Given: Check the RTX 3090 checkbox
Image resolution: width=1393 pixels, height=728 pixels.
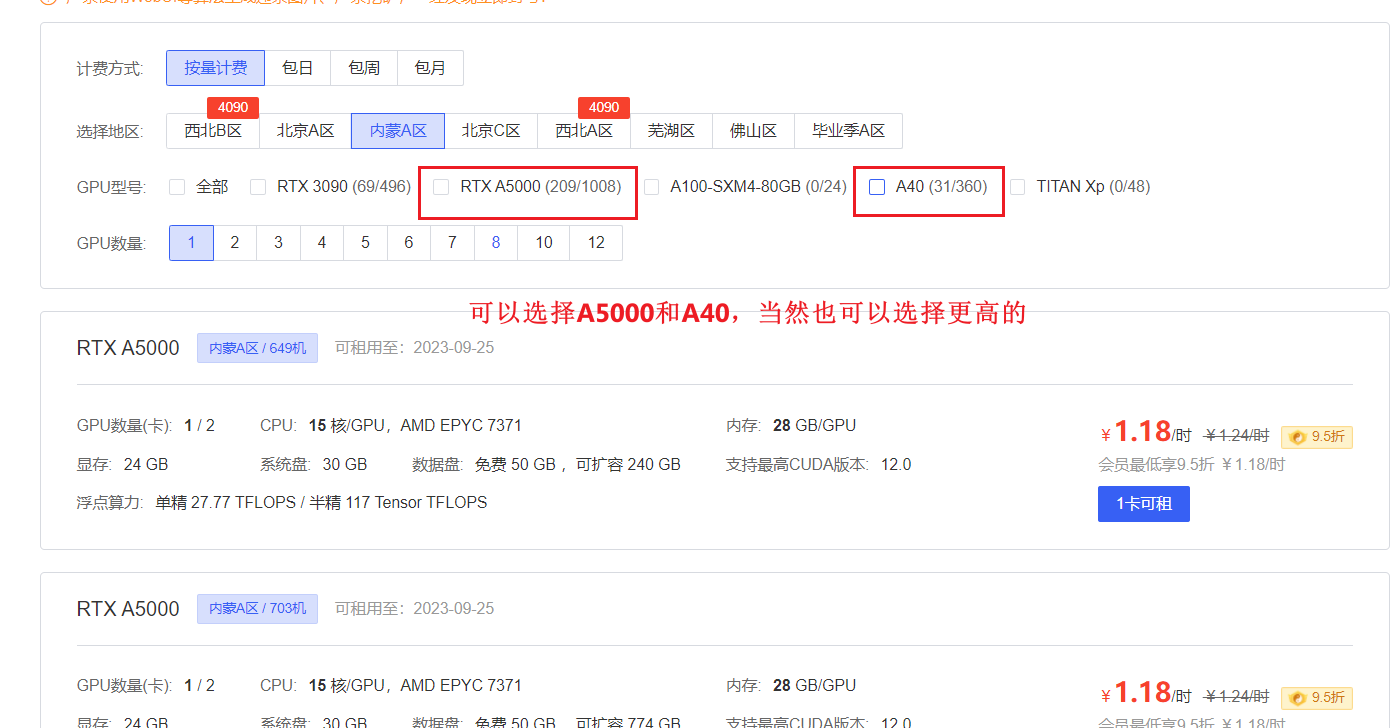Looking at the screenshot, I should tap(258, 187).
